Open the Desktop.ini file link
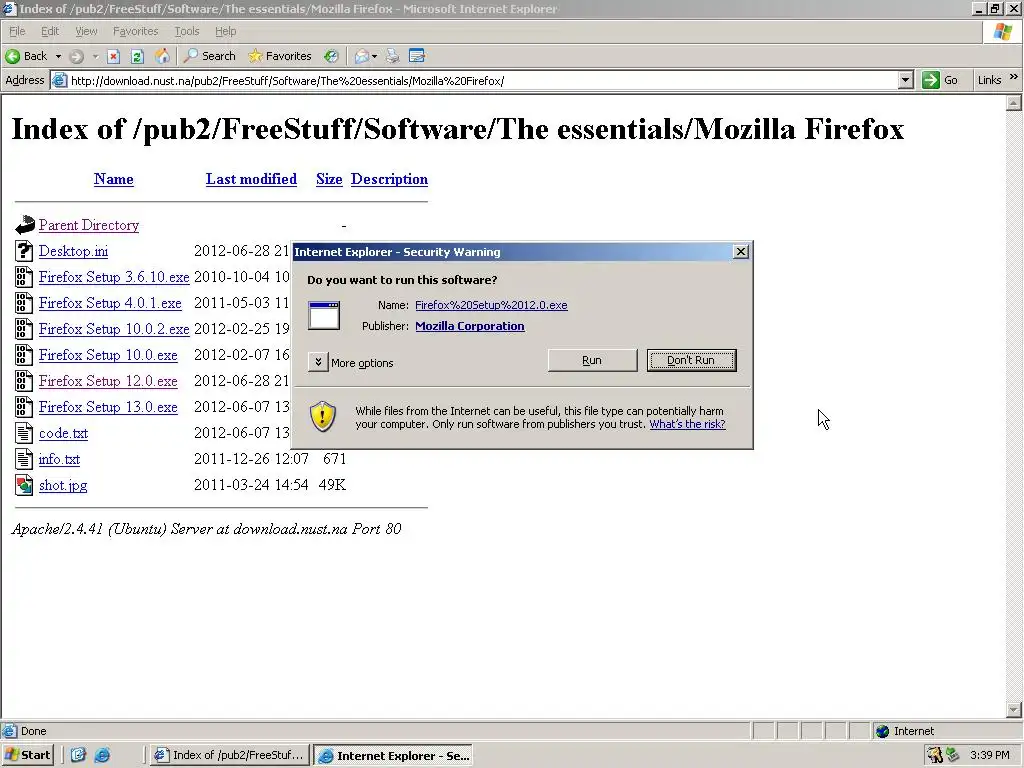1024x768 pixels. coord(73,251)
